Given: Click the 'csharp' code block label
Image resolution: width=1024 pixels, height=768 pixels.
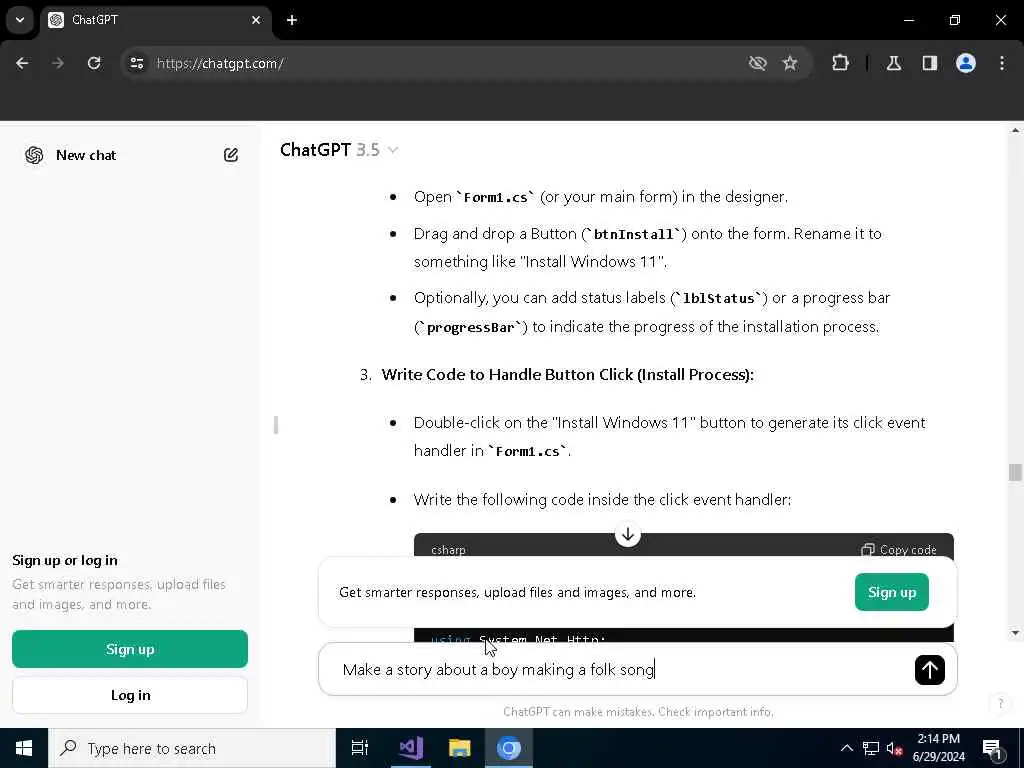Looking at the screenshot, I should (448, 549).
